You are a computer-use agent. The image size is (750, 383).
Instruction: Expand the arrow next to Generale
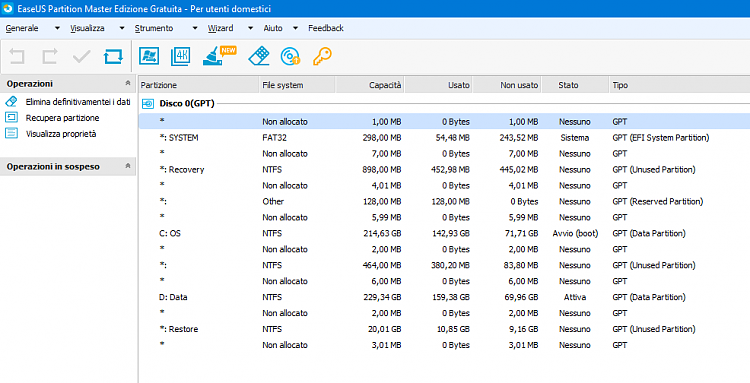click(57, 28)
